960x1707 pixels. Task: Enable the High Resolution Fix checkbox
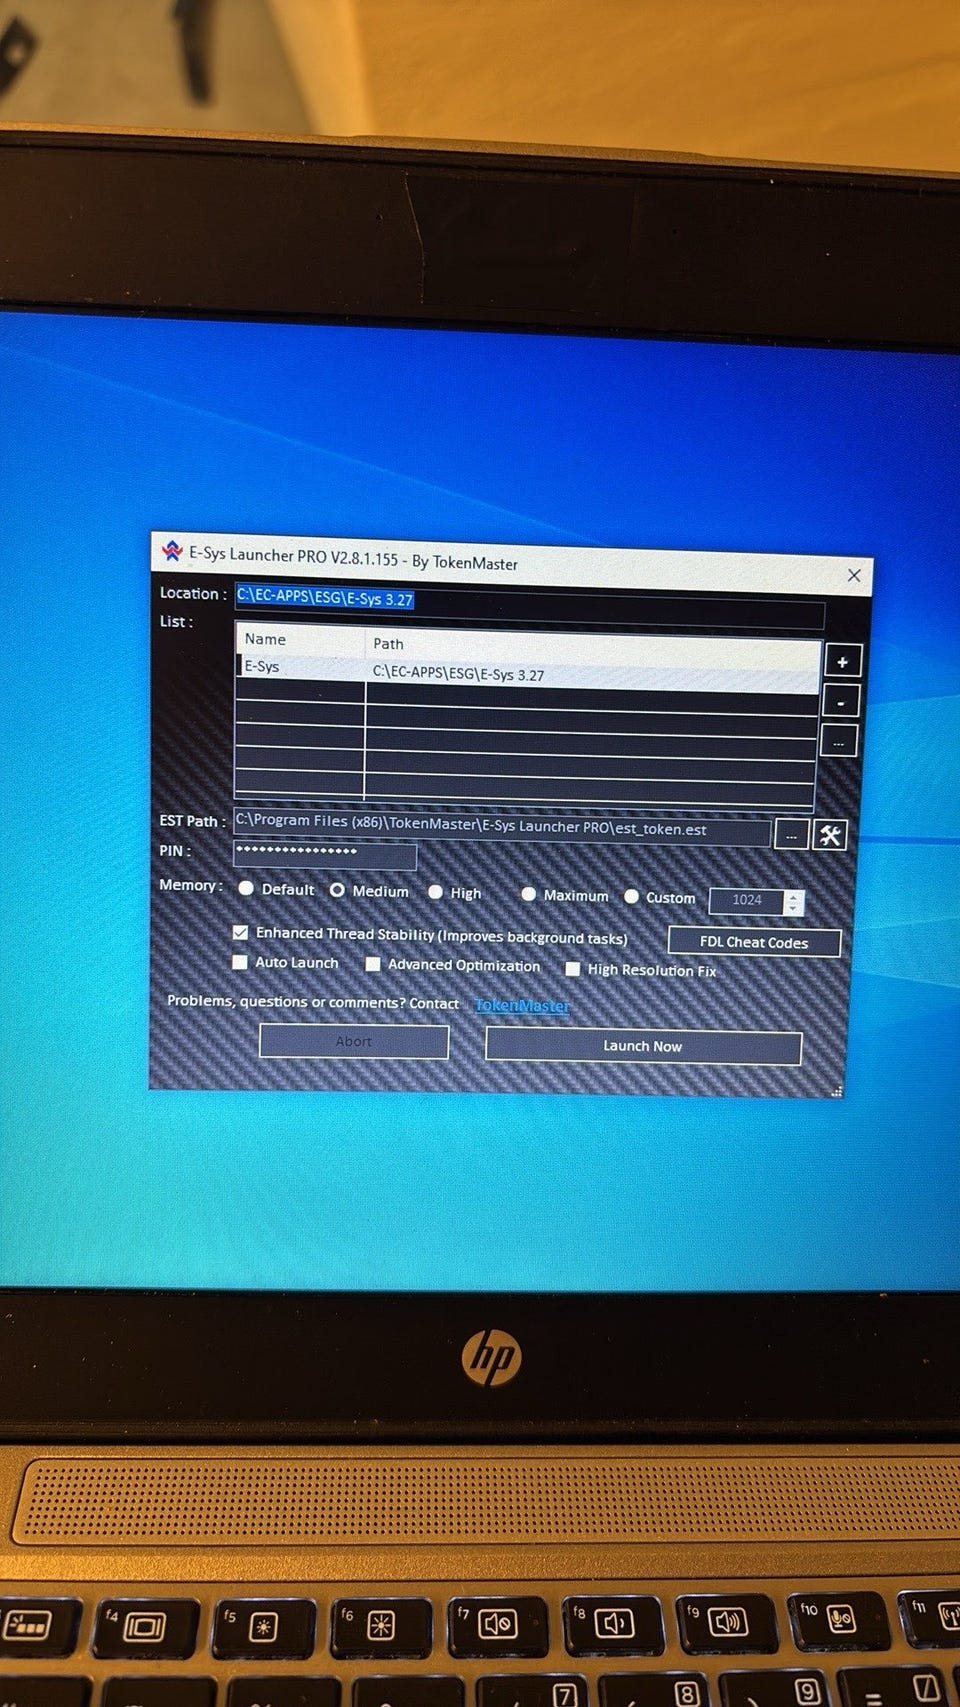coord(572,969)
